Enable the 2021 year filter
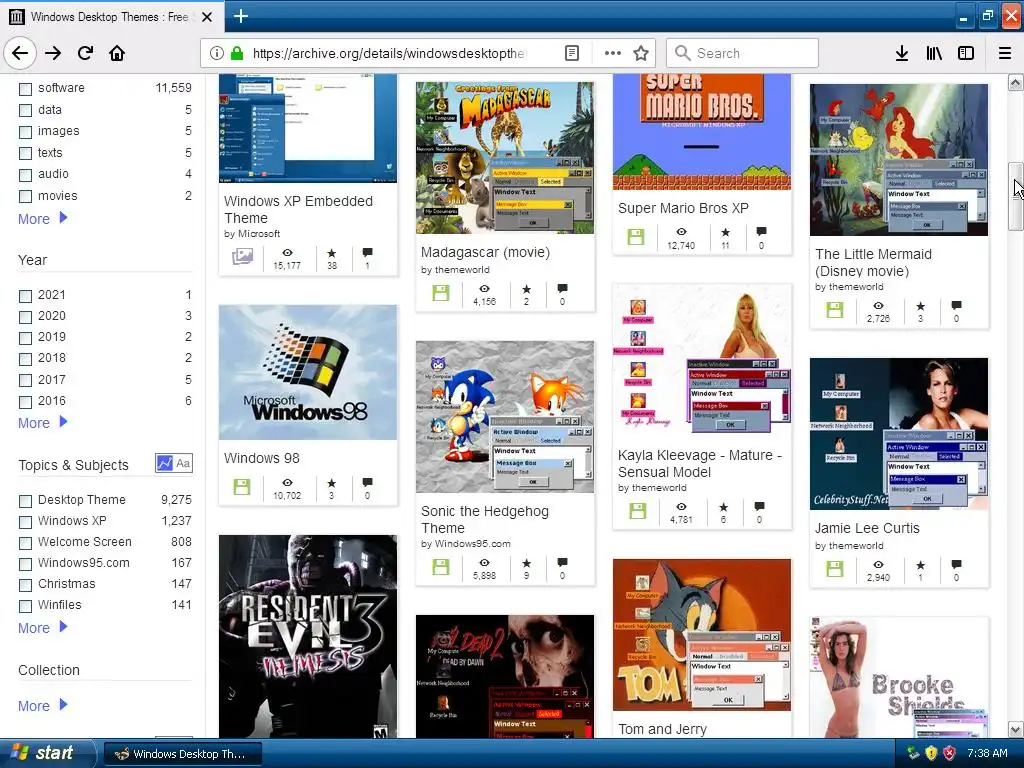Screen dimensions: 1024x768 tap(25, 296)
